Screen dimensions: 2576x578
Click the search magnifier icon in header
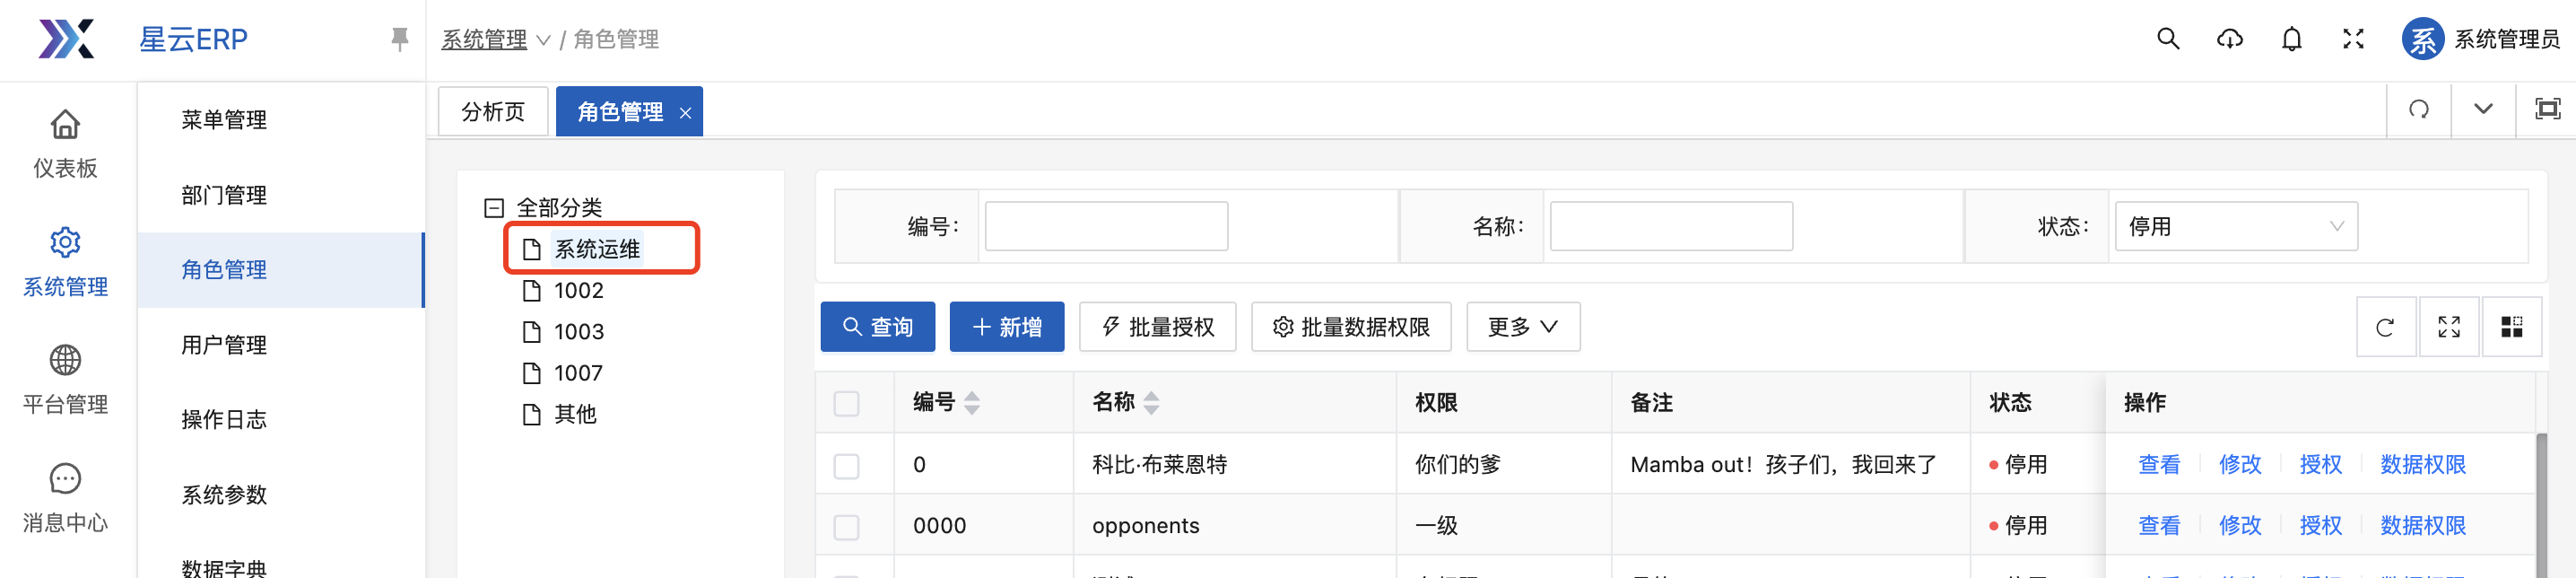pyautogui.click(x=2167, y=39)
